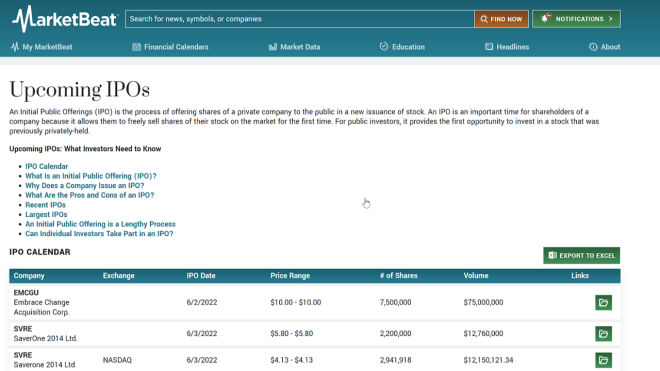Click the Upcoming IPOs page heading
Image resolution: width=660 pixels, height=371 pixels.
[x=80, y=90]
